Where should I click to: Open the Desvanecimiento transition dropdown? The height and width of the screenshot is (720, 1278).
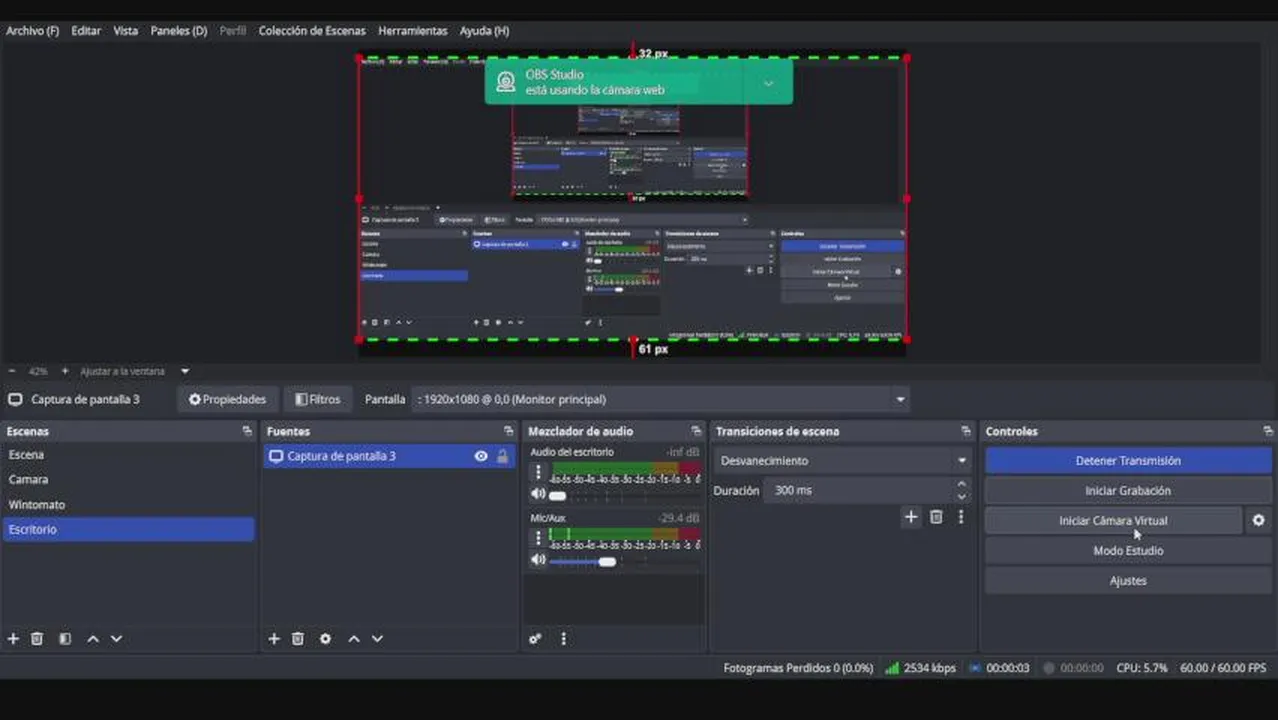pyautogui.click(x=844, y=461)
